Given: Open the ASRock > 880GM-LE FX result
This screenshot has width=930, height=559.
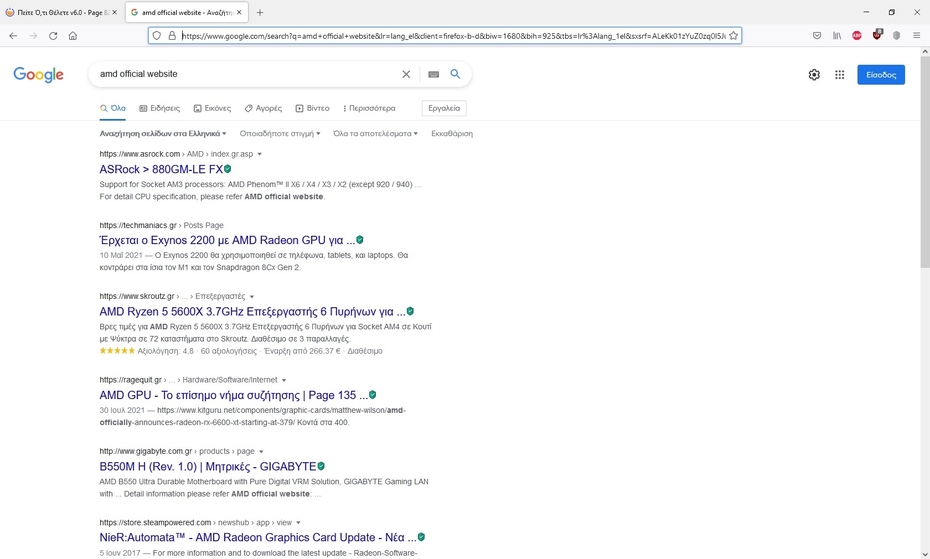Looking at the screenshot, I should pyautogui.click(x=161, y=169).
